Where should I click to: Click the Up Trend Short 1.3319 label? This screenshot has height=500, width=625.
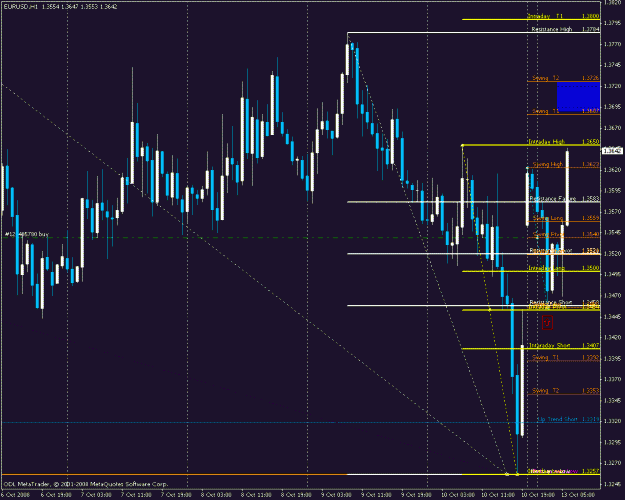(x=568, y=419)
